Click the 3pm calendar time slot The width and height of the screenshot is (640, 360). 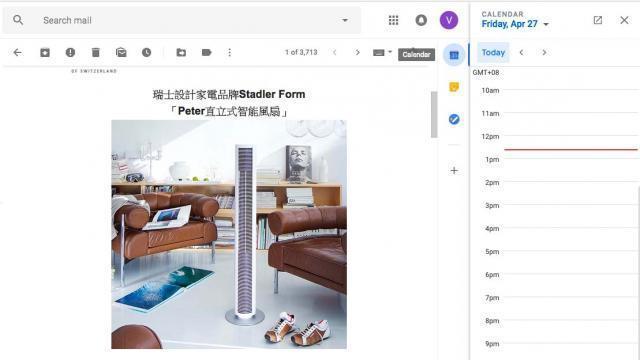coord(571,216)
